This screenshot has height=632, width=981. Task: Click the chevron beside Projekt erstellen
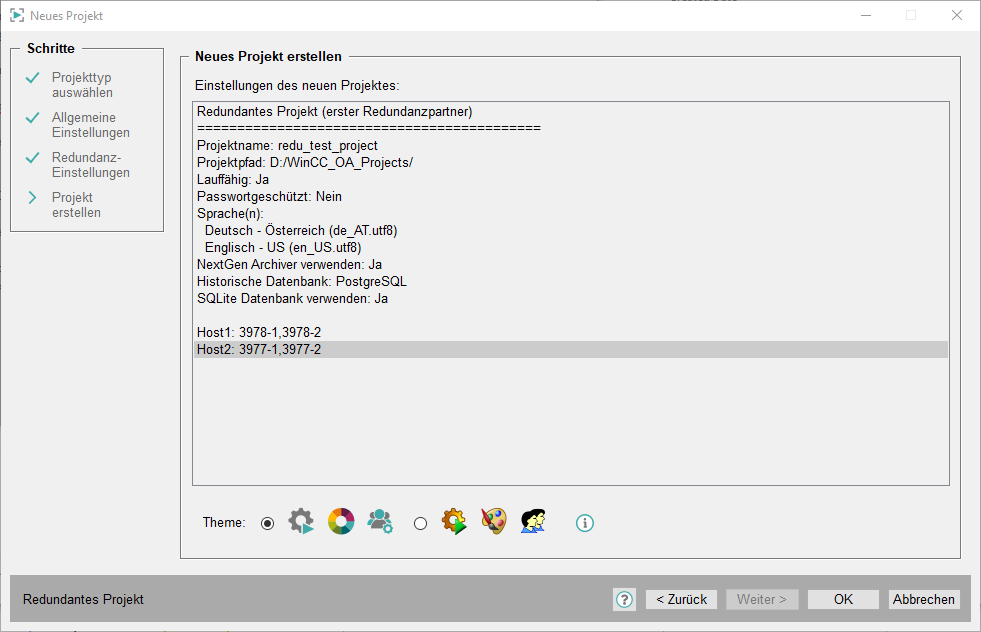point(33,198)
